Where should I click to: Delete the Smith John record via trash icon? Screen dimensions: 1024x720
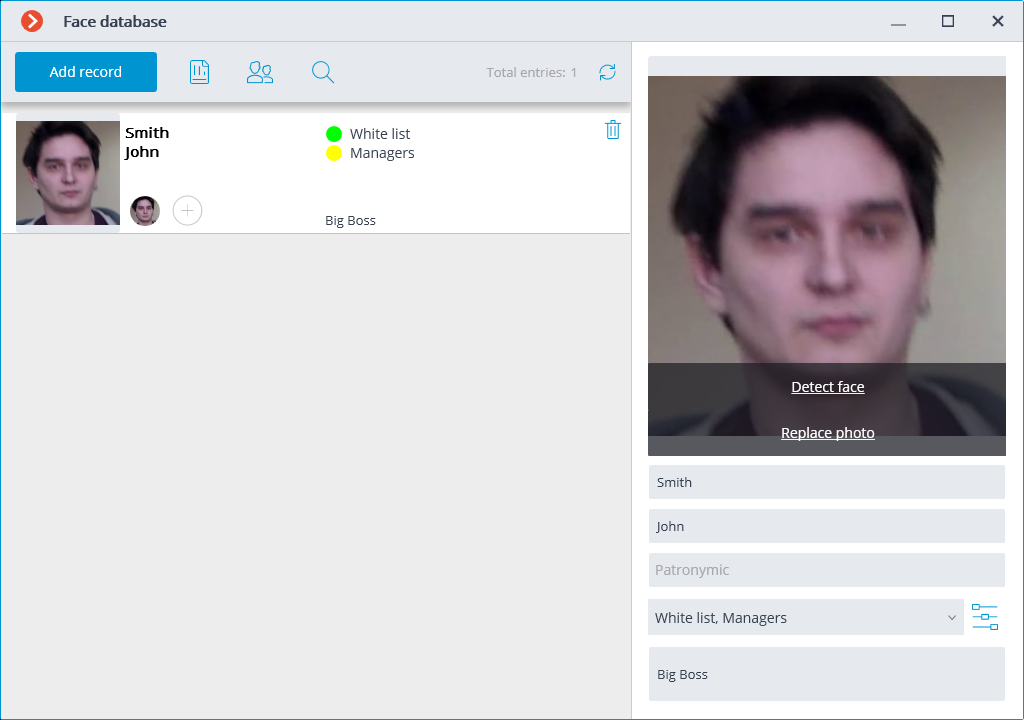613,129
